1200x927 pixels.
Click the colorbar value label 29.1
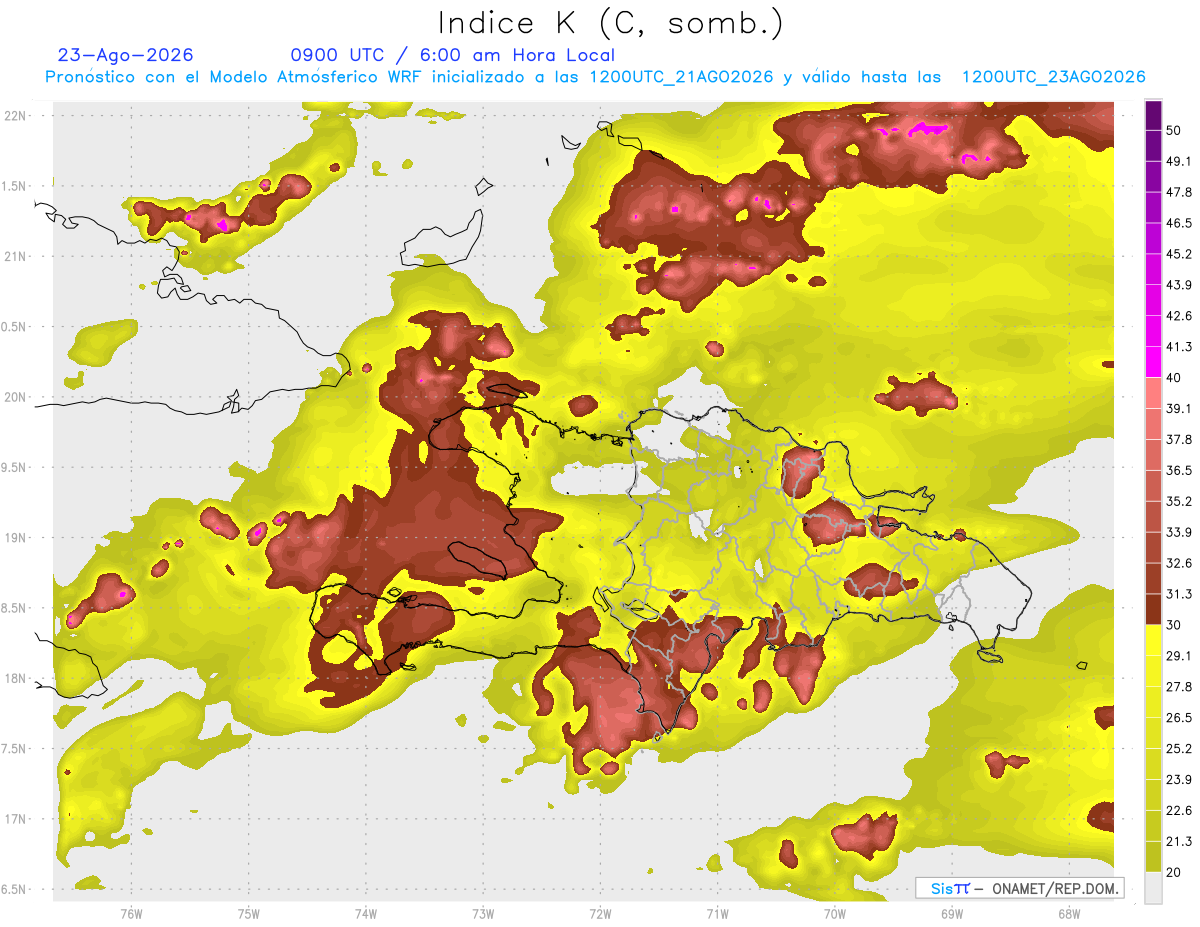click(x=1179, y=656)
